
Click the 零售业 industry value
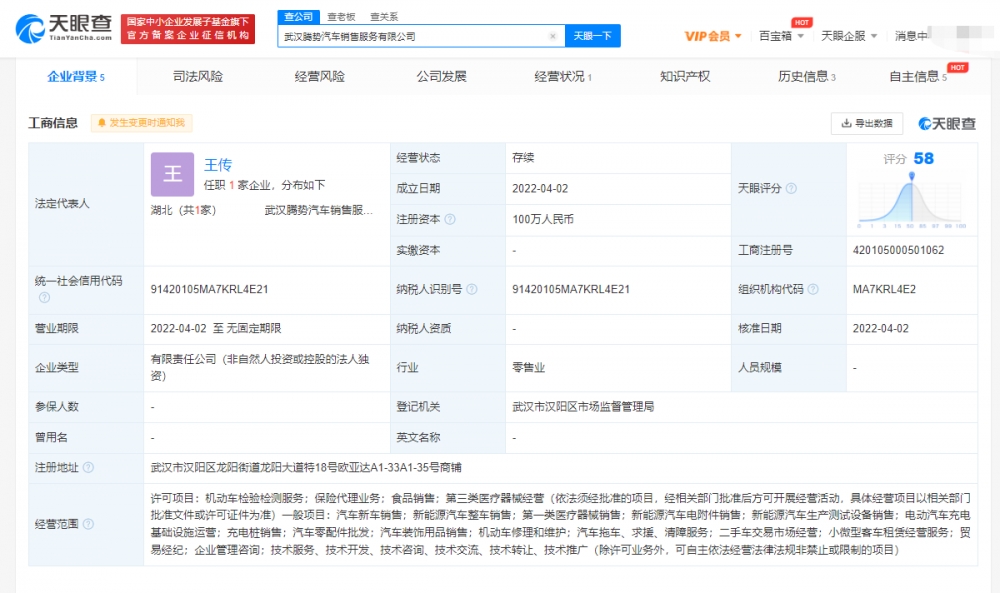pyautogui.click(x=528, y=367)
